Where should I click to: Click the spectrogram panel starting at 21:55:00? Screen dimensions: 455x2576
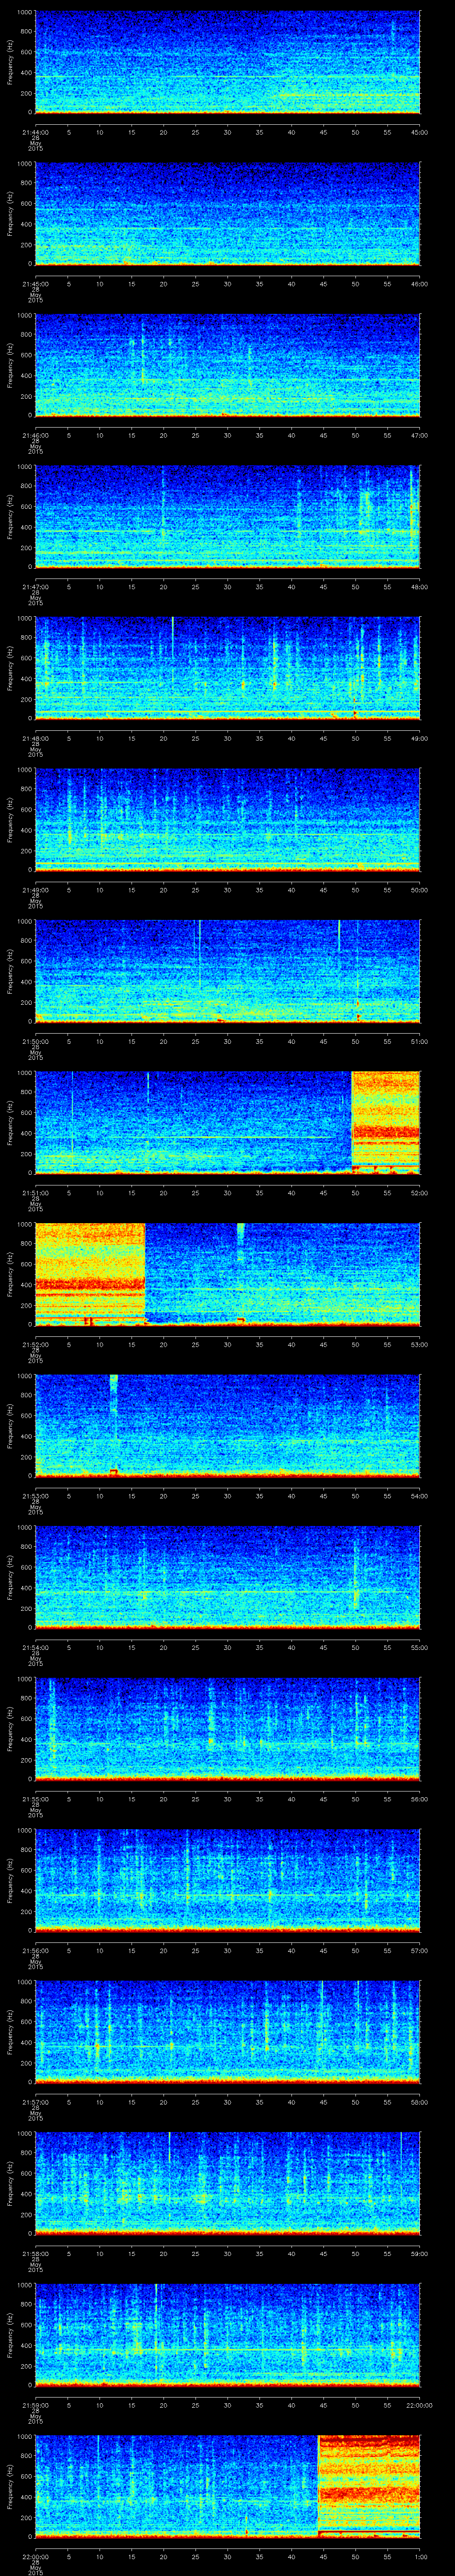[x=227, y=1728]
